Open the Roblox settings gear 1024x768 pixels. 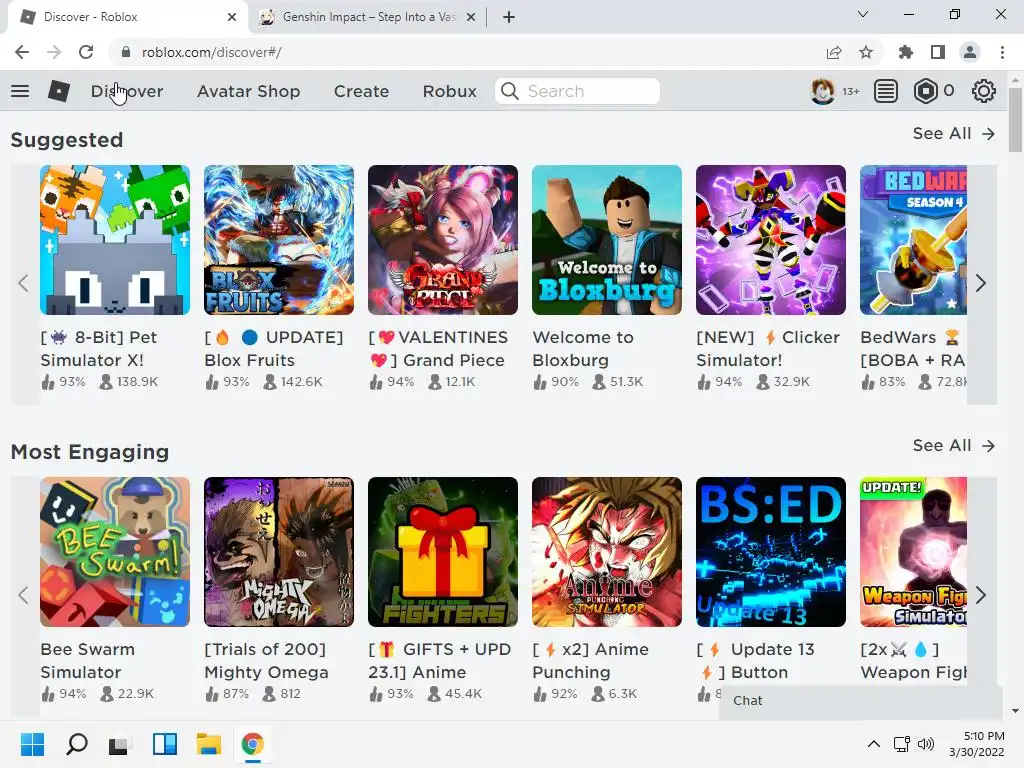pos(984,91)
